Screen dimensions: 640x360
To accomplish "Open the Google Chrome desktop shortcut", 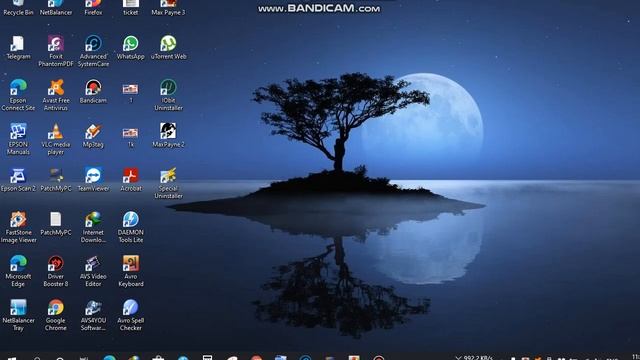I will point(56,308).
